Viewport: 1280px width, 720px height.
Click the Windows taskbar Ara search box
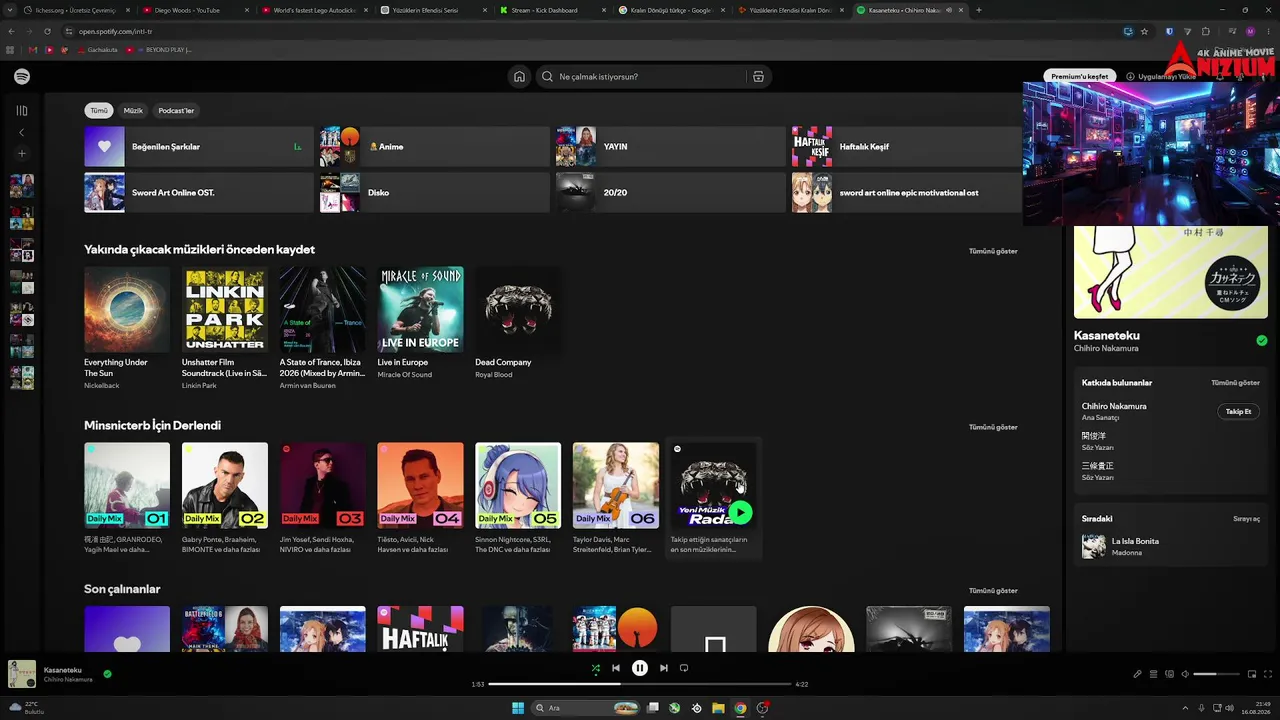tap(586, 708)
